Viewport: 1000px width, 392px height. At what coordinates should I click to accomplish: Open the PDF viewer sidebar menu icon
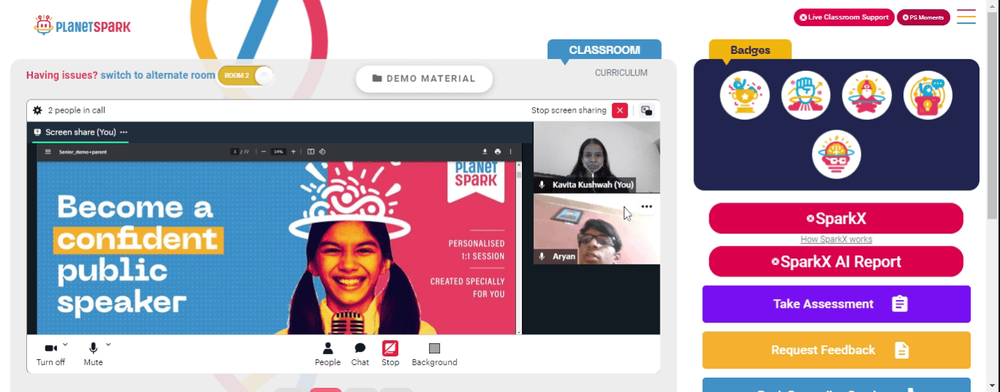tap(48, 152)
